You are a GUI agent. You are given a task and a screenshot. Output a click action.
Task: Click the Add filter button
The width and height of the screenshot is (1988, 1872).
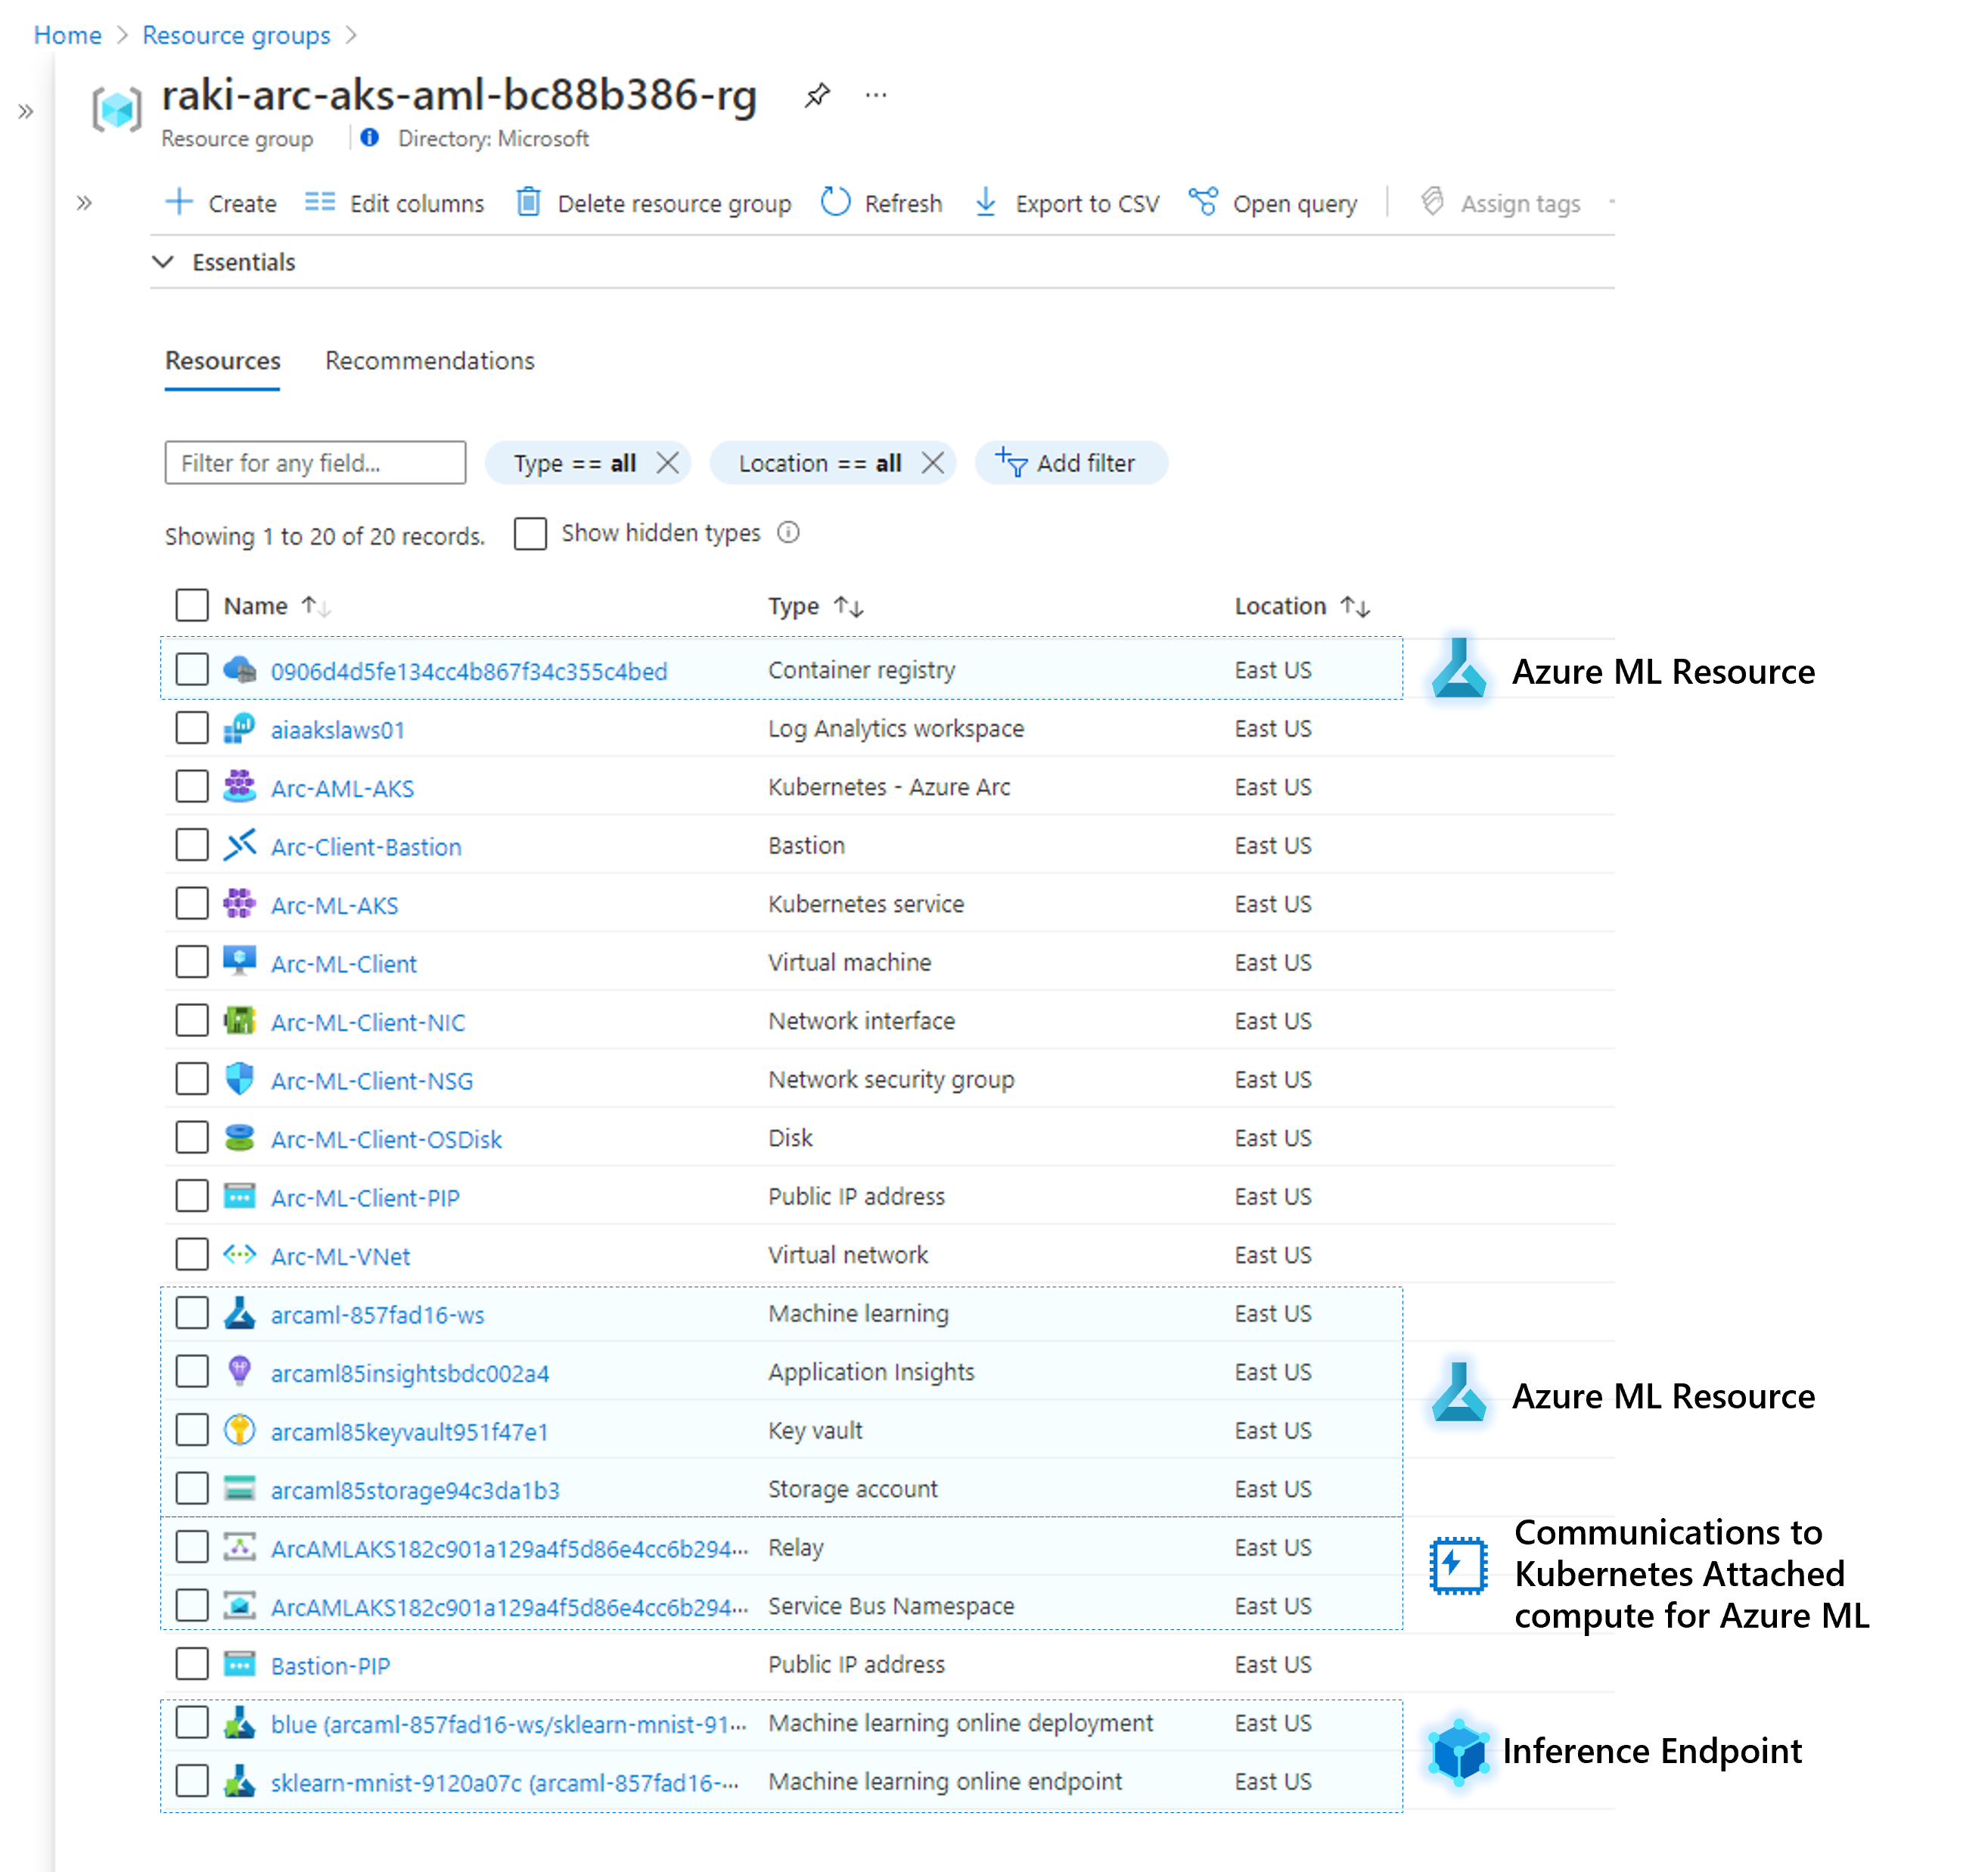pos(1071,463)
